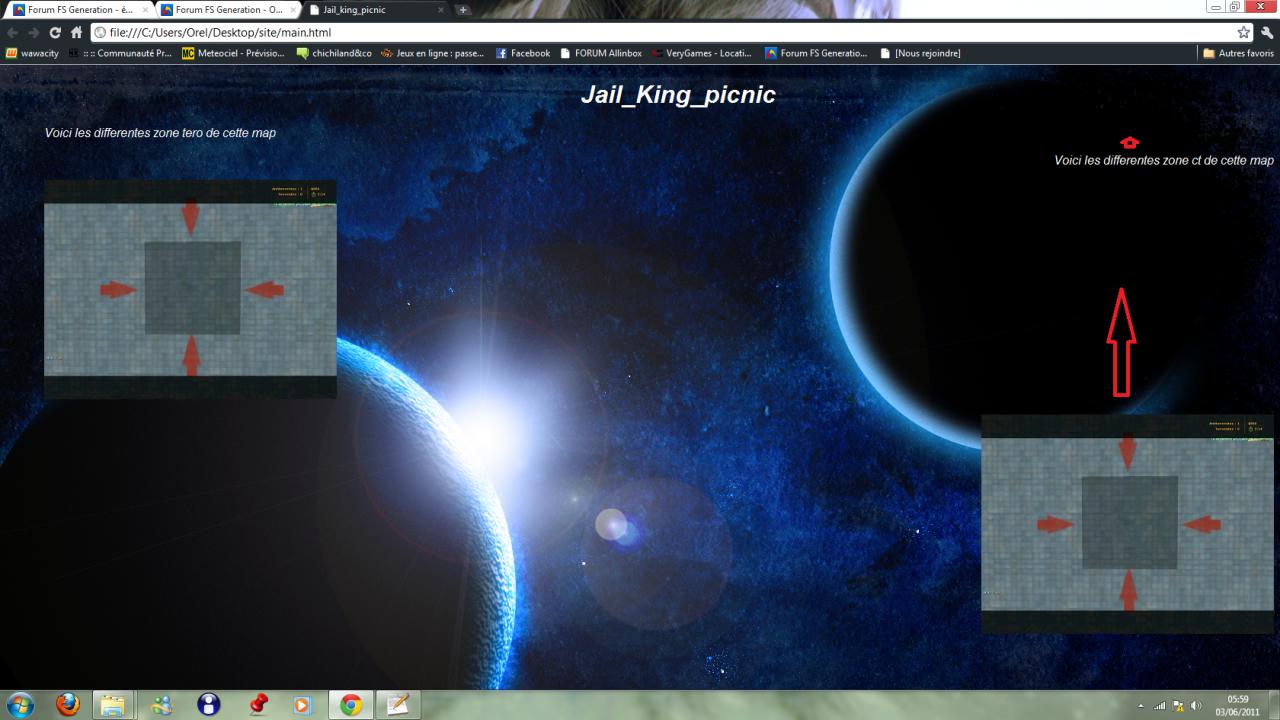Open the Meteociel bookmark

click(x=233, y=53)
